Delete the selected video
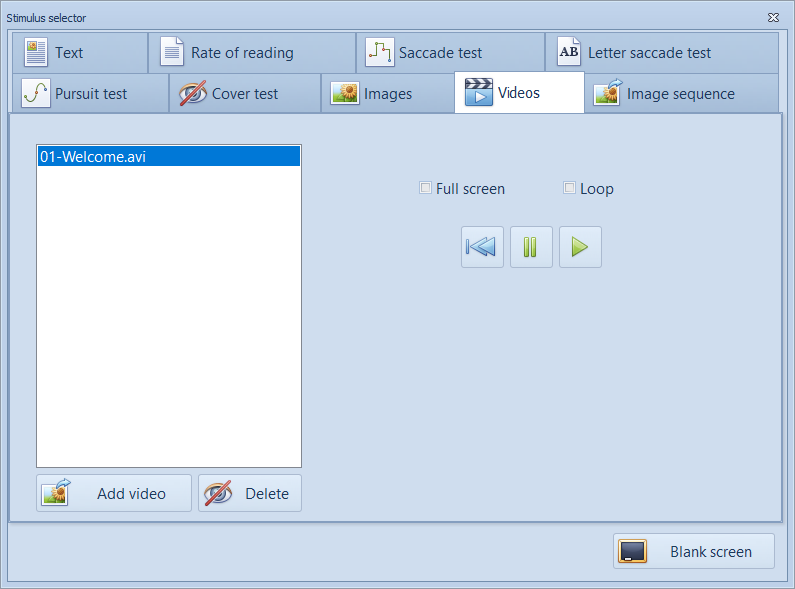 tap(249, 493)
